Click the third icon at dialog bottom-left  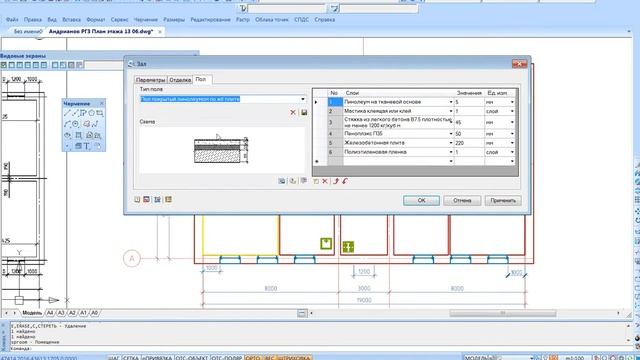point(157,199)
